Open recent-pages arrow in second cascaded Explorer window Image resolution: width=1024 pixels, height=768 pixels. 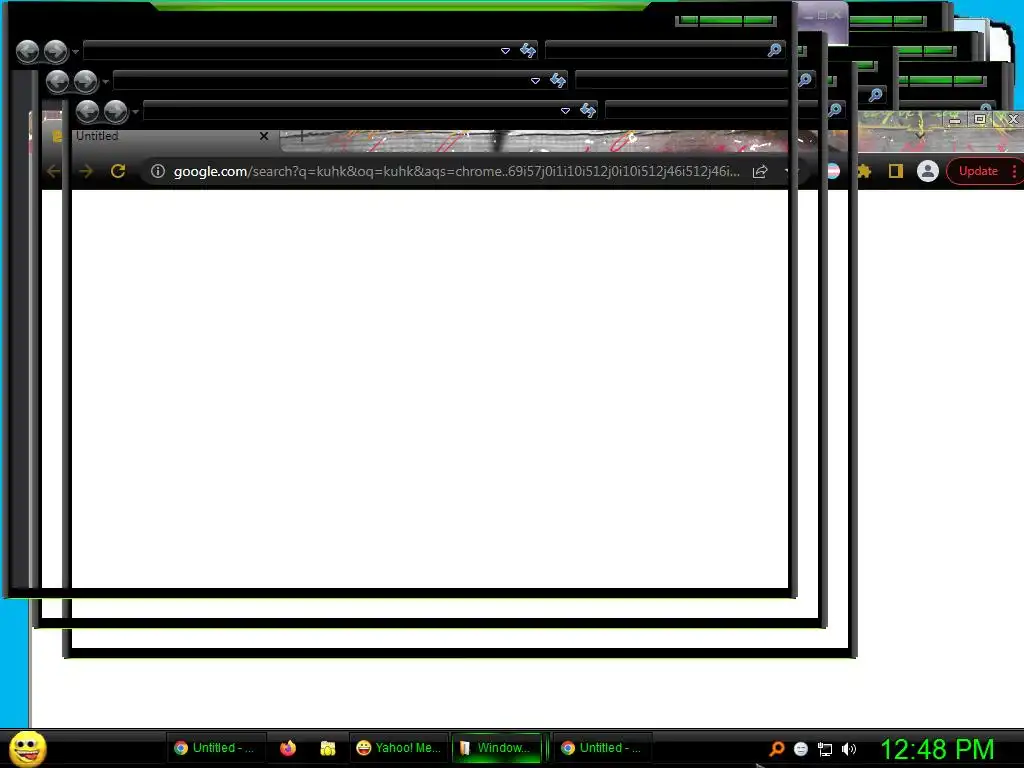pos(106,82)
